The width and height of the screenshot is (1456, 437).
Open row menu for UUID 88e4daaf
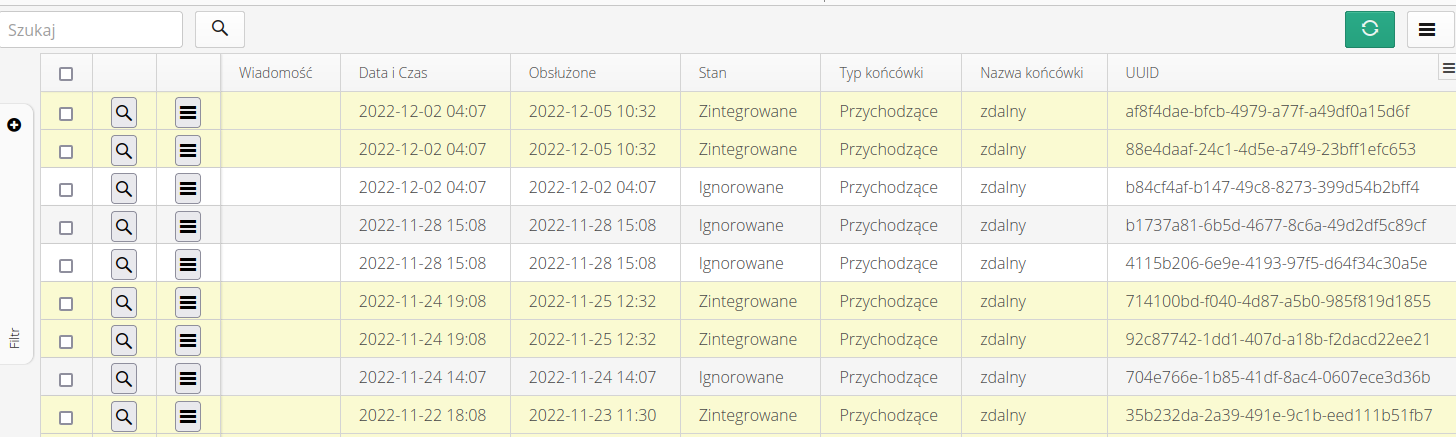(187, 150)
